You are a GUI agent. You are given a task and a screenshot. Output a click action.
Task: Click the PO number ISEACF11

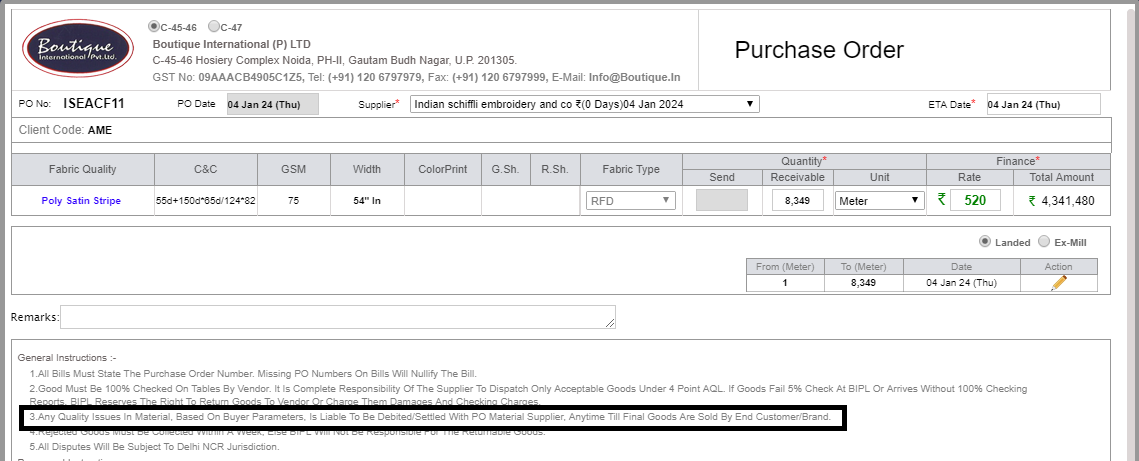pyautogui.click(x=94, y=104)
